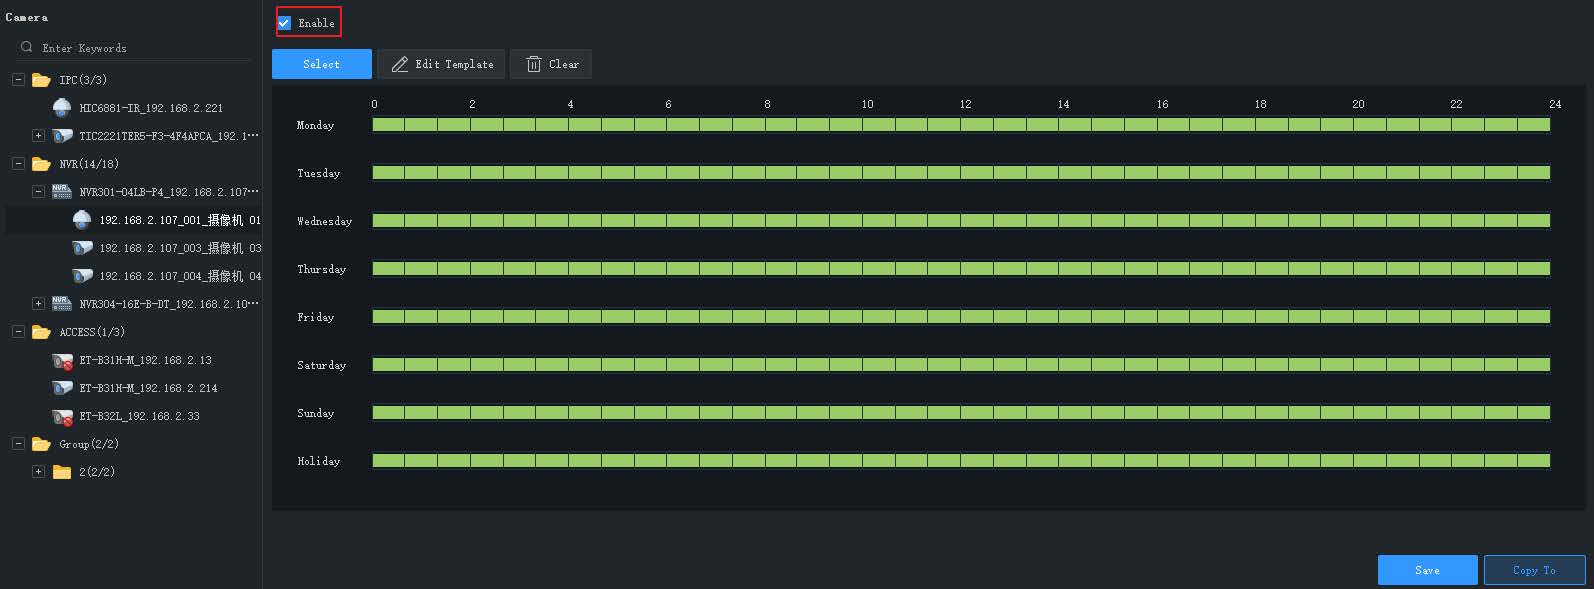Select camera HIC6881-IR_192.168.2.221
The height and width of the screenshot is (589, 1594).
tap(151, 108)
